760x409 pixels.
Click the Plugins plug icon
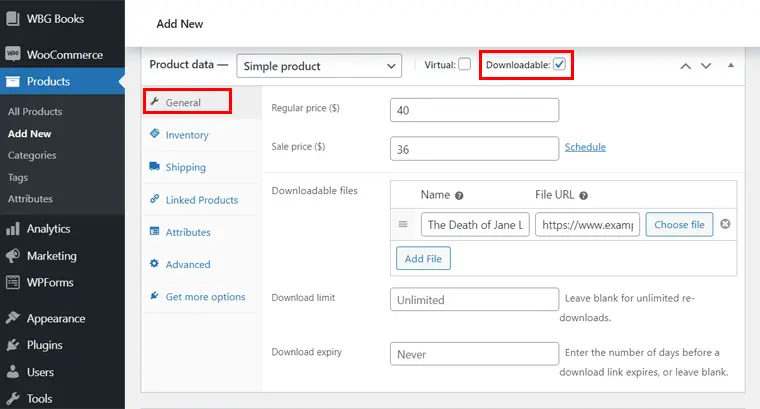(13, 345)
